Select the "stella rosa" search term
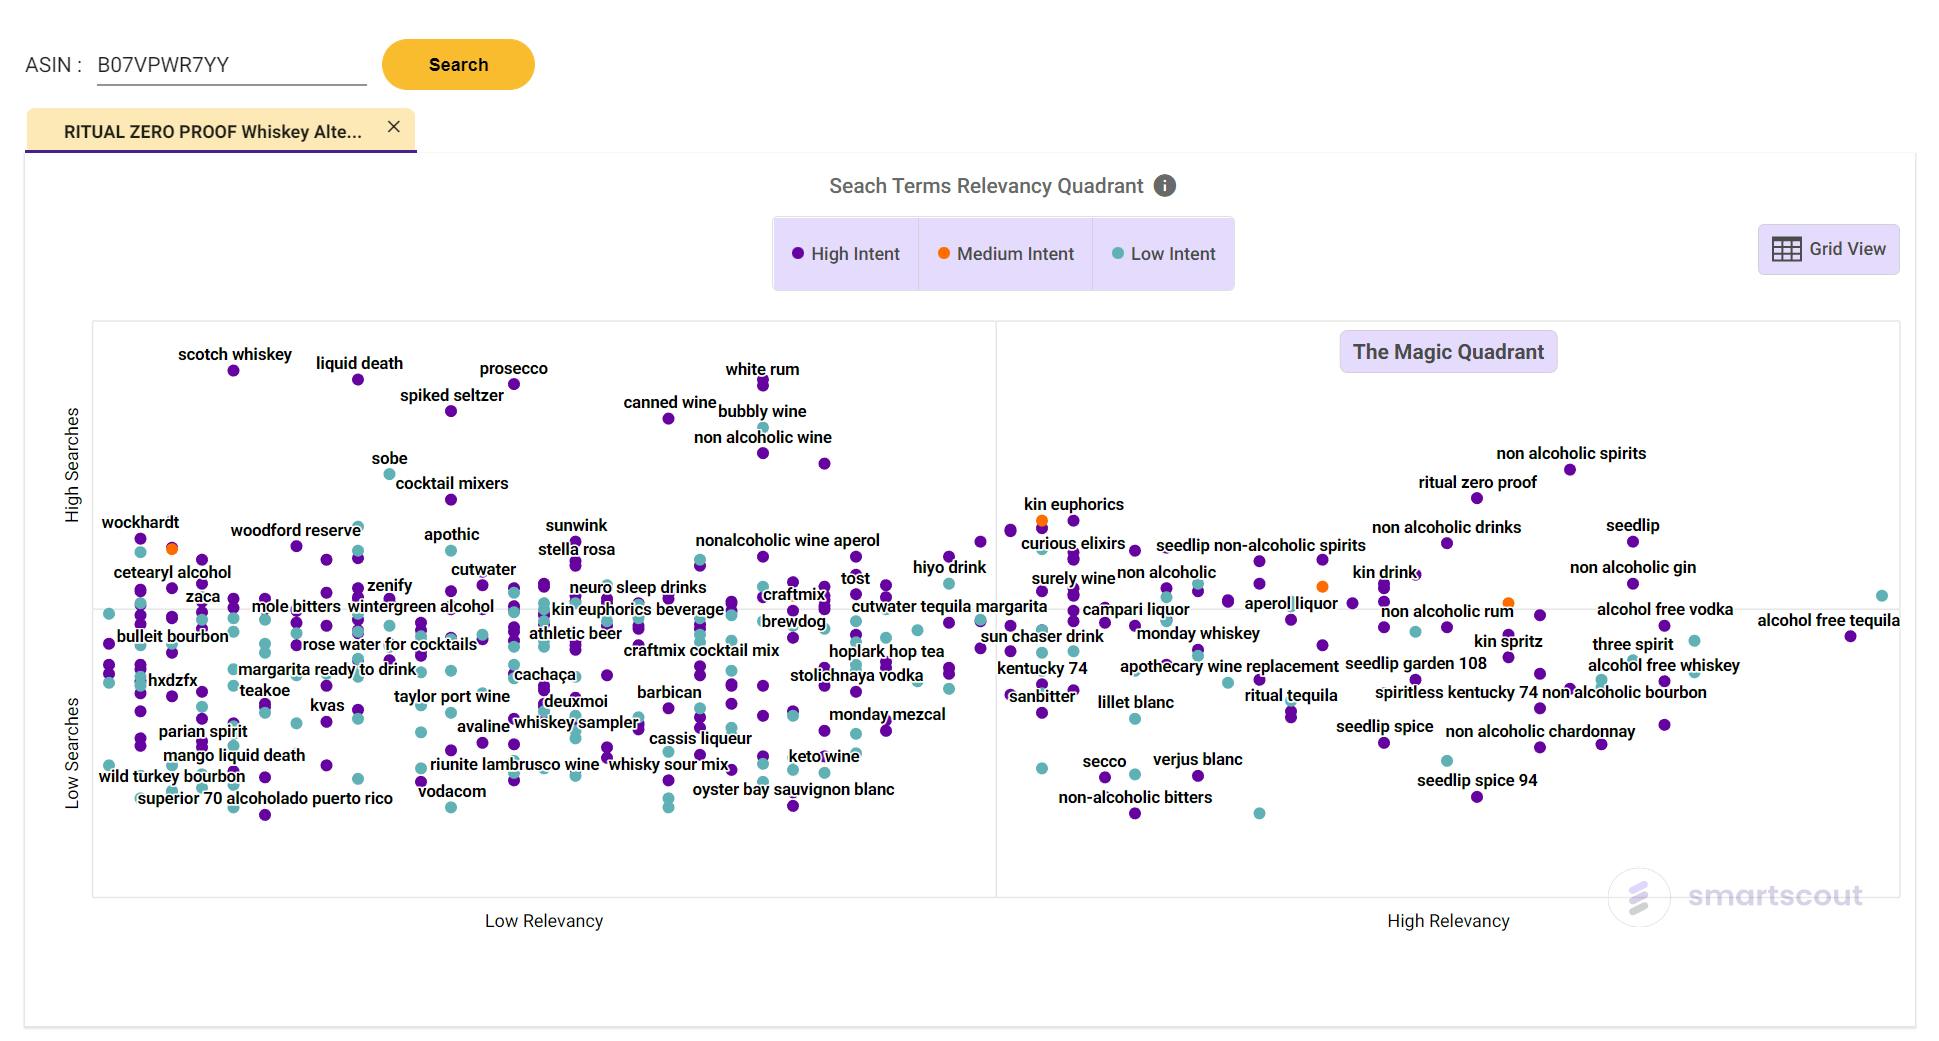Viewport: 1939px width, 1041px height. point(577,549)
